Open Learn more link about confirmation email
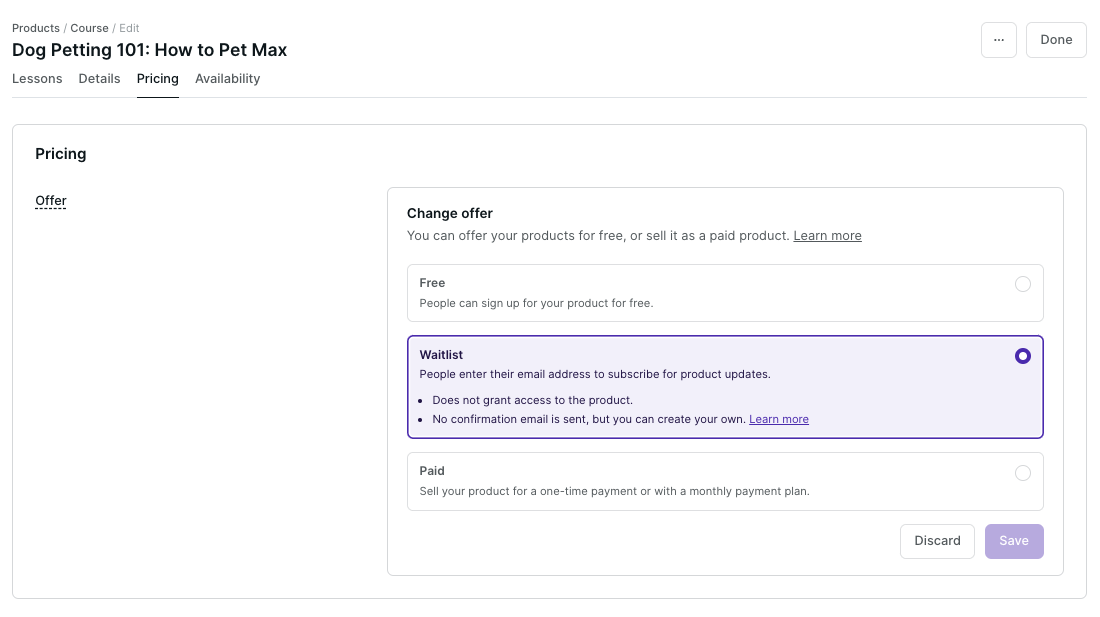The height and width of the screenshot is (617, 1100). click(x=778, y=420)
